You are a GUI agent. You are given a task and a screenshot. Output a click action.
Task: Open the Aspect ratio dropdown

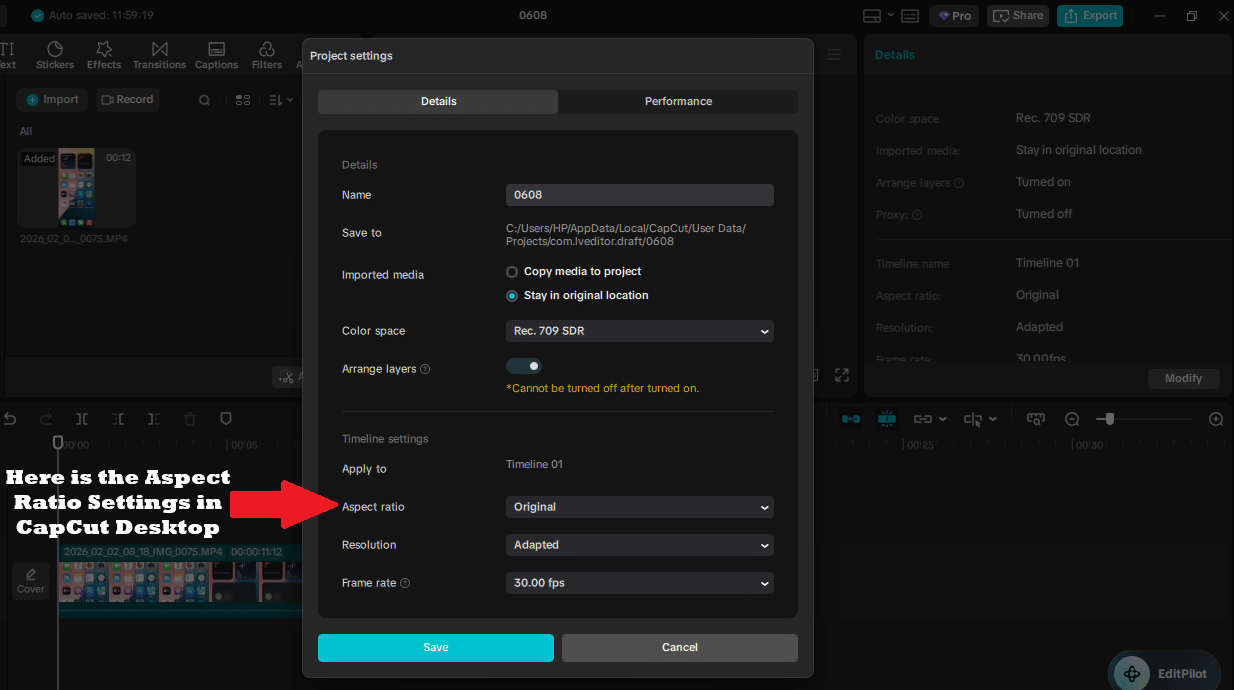click(640, 507)
